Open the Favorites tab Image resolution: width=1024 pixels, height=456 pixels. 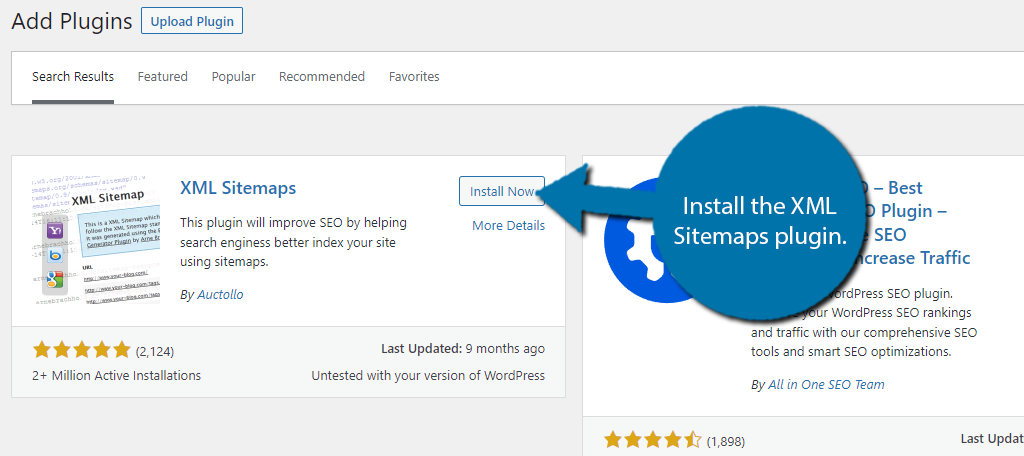point(414,77)
